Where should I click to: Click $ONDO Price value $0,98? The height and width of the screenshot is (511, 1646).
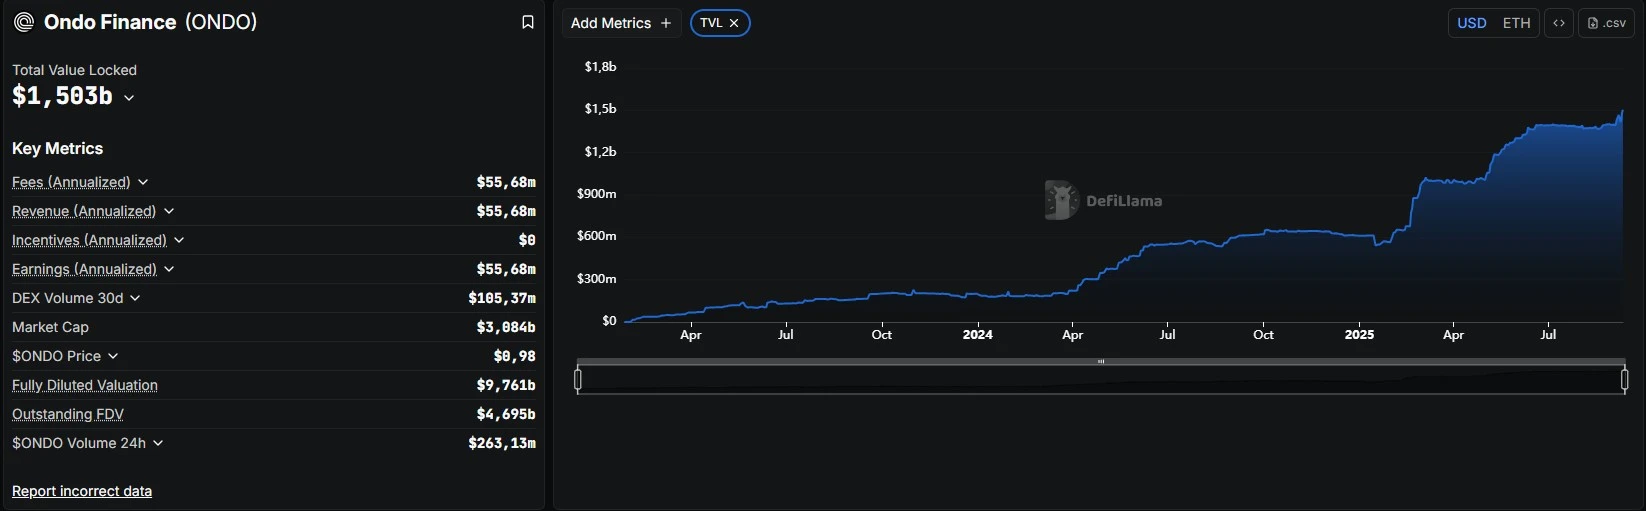(515, 356)
